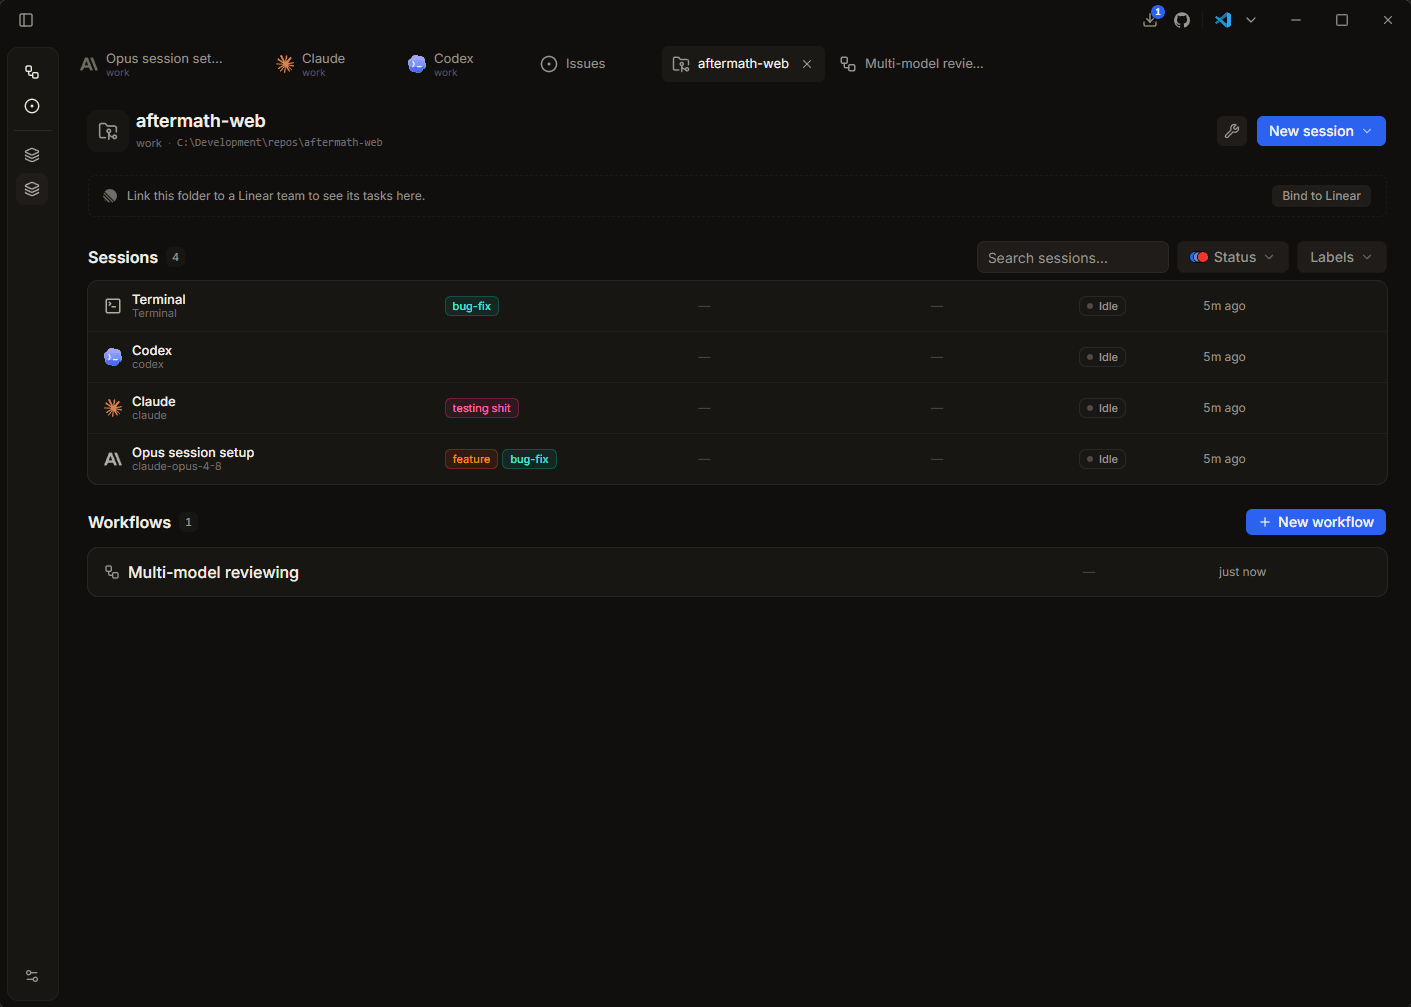Open the Opus session setup title
This screenshot has width=1411, height=1007.
193,452
